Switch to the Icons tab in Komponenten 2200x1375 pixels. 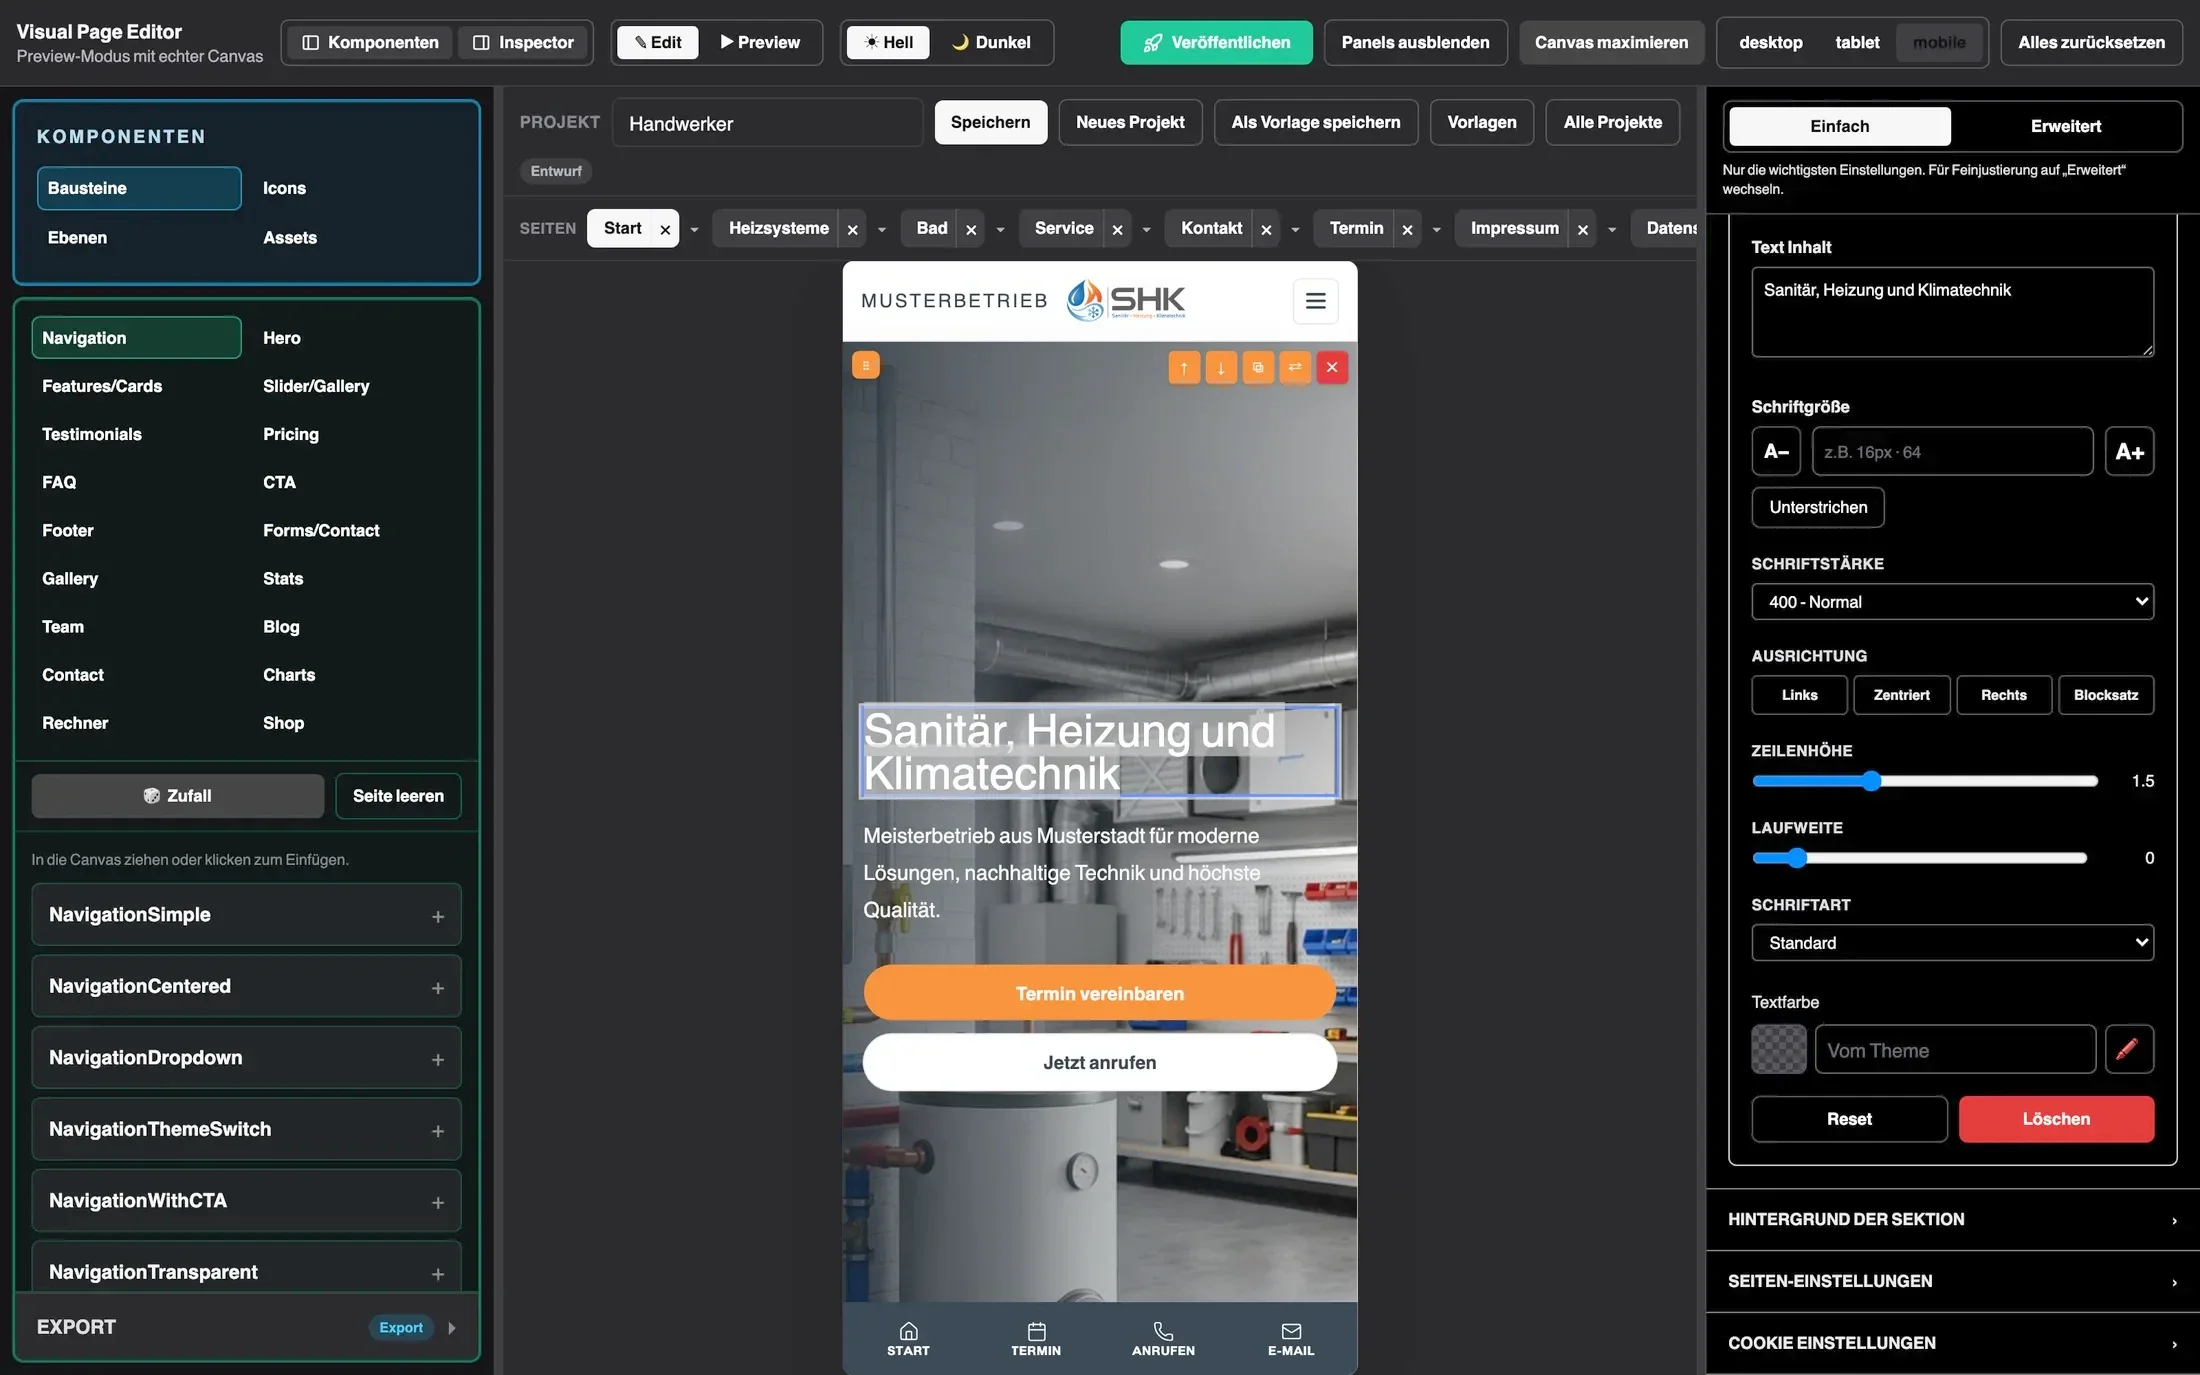pyautogui.click(x=284, y=188)
